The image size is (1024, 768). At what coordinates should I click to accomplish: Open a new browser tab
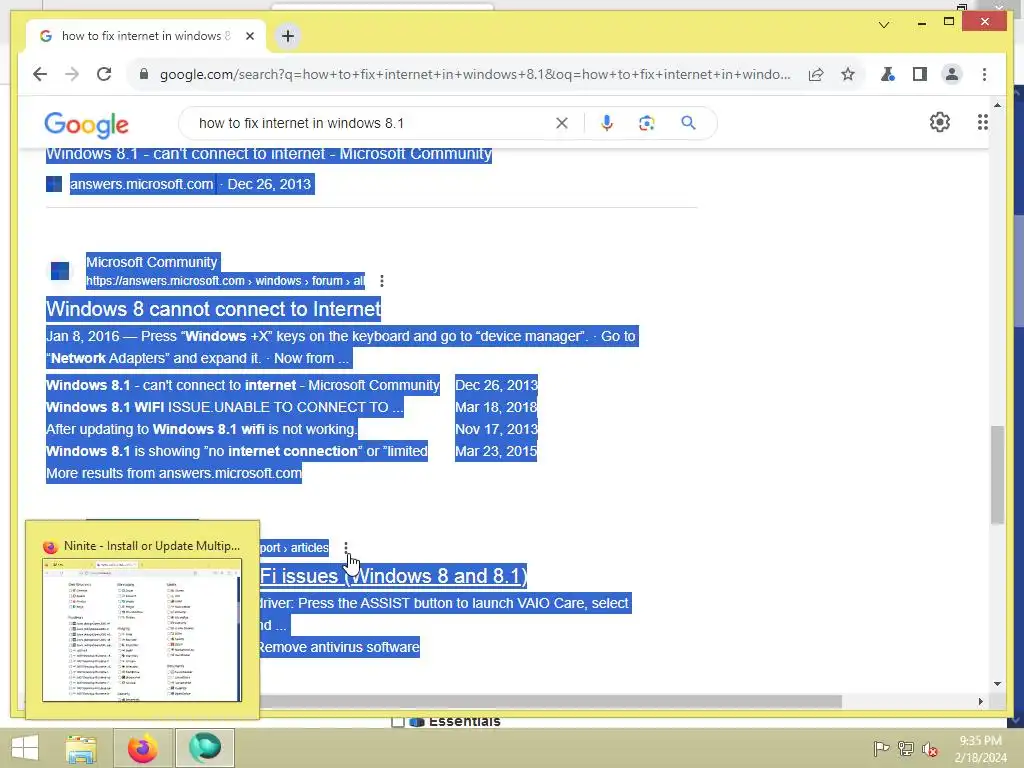click(x=287, y=36)
